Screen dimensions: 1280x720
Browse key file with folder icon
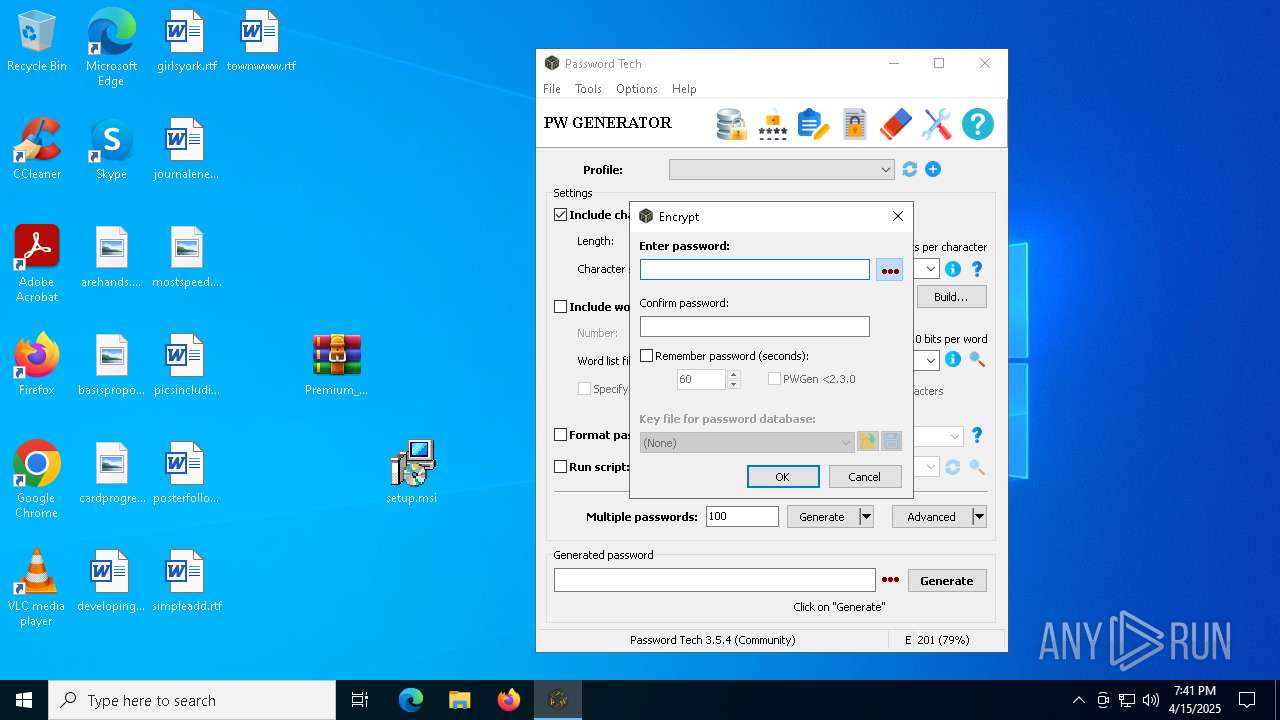[x=868, y=442]
